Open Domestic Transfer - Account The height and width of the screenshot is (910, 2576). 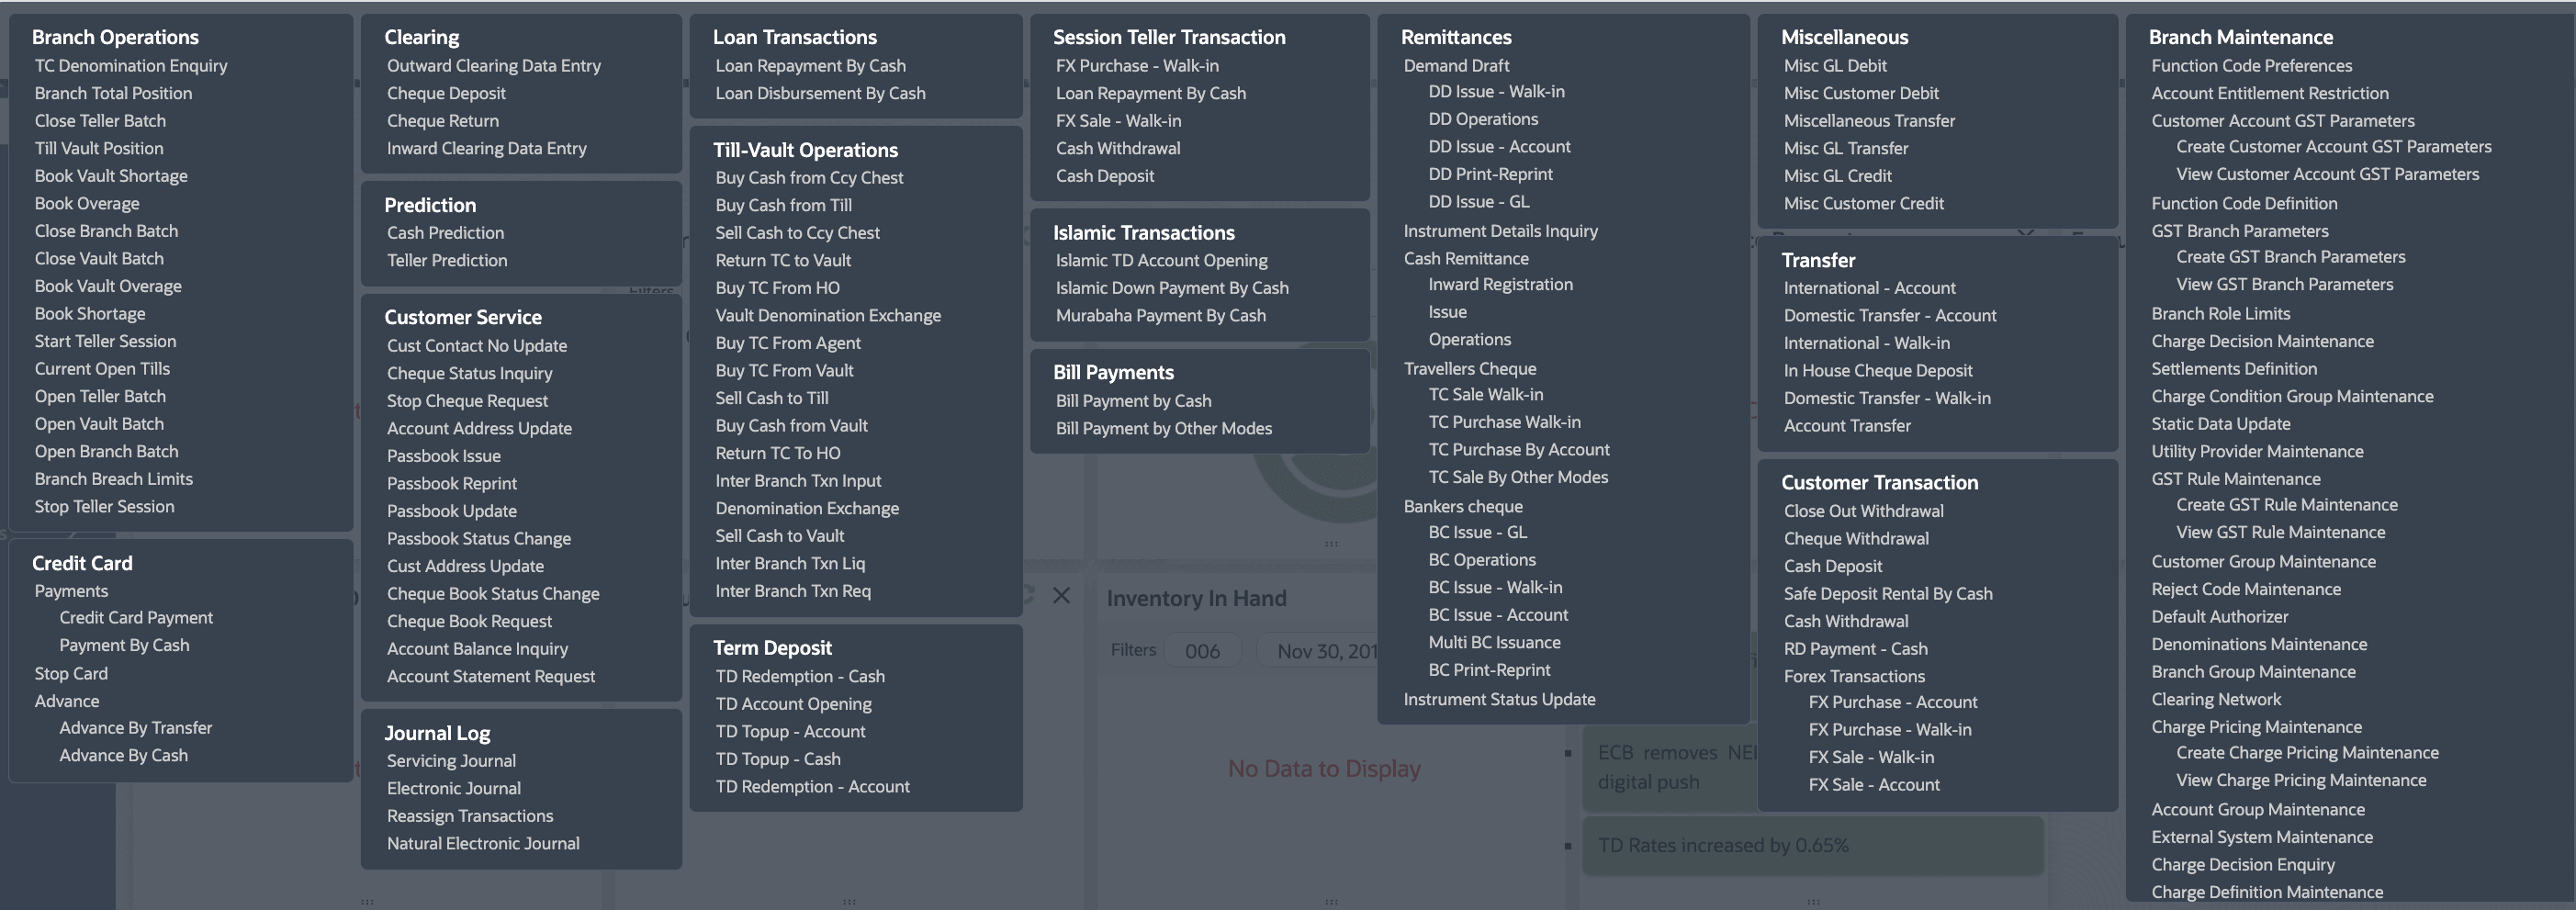pyautogui.click(x=1889, y=316)
